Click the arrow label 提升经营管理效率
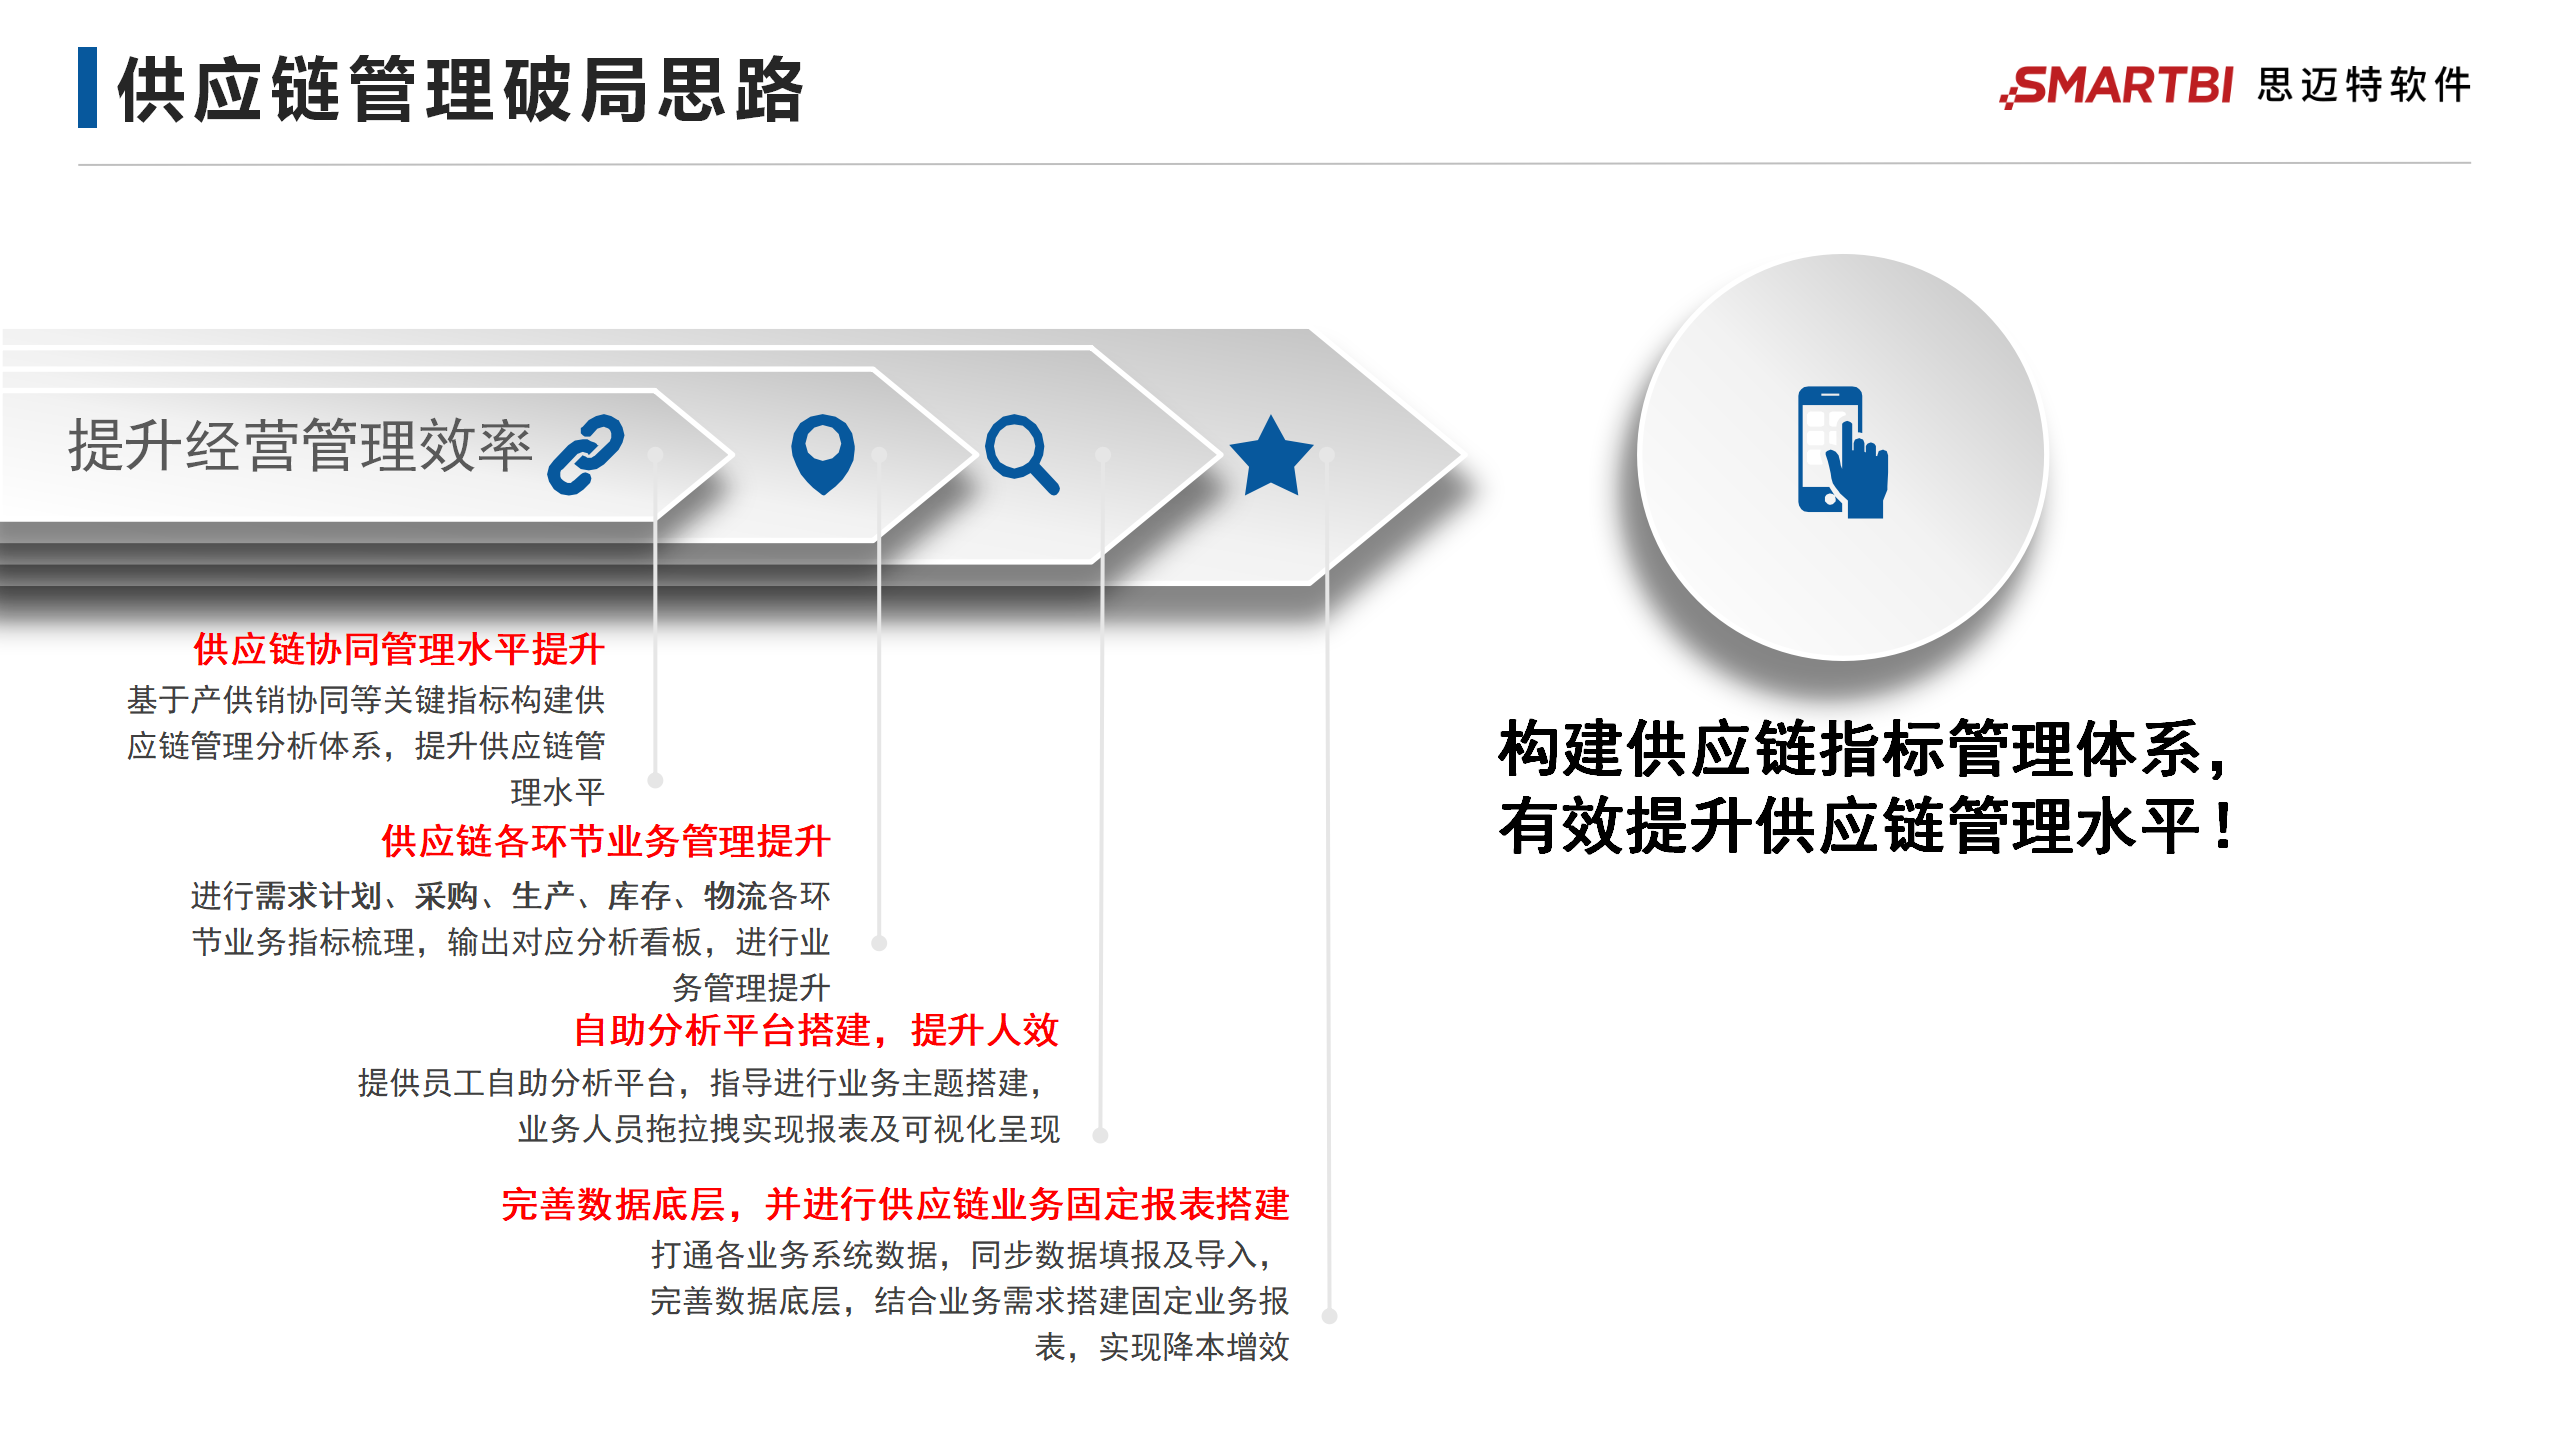Image resolution: width=2560 pixels, height=1440 pixels. click(300, 446)
